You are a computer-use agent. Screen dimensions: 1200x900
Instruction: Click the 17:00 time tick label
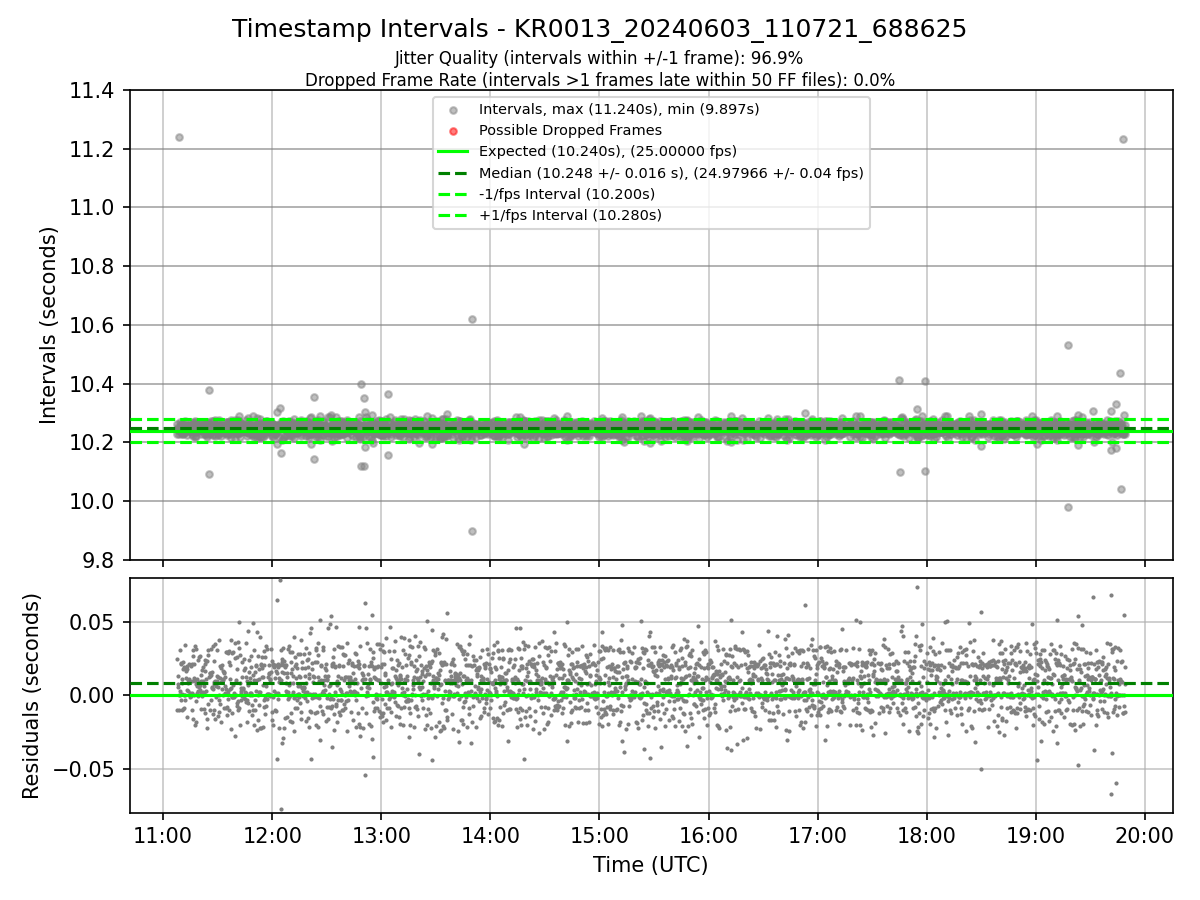pos(817,835)
